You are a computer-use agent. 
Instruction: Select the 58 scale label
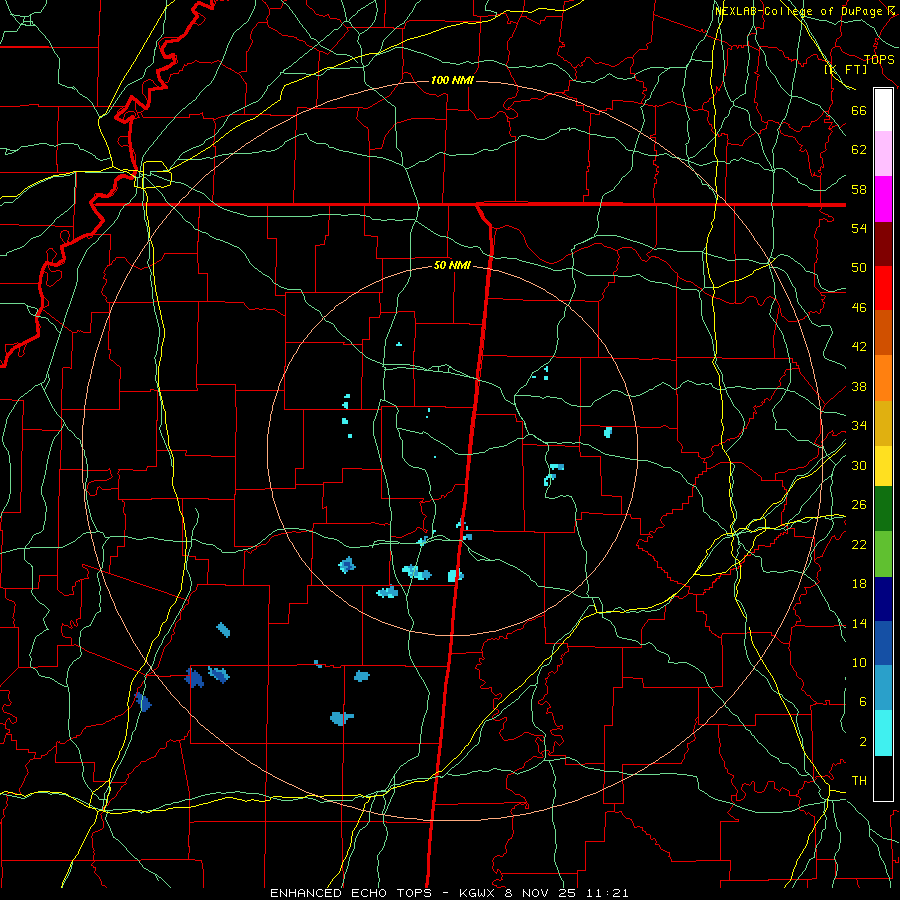click(859, 189)
